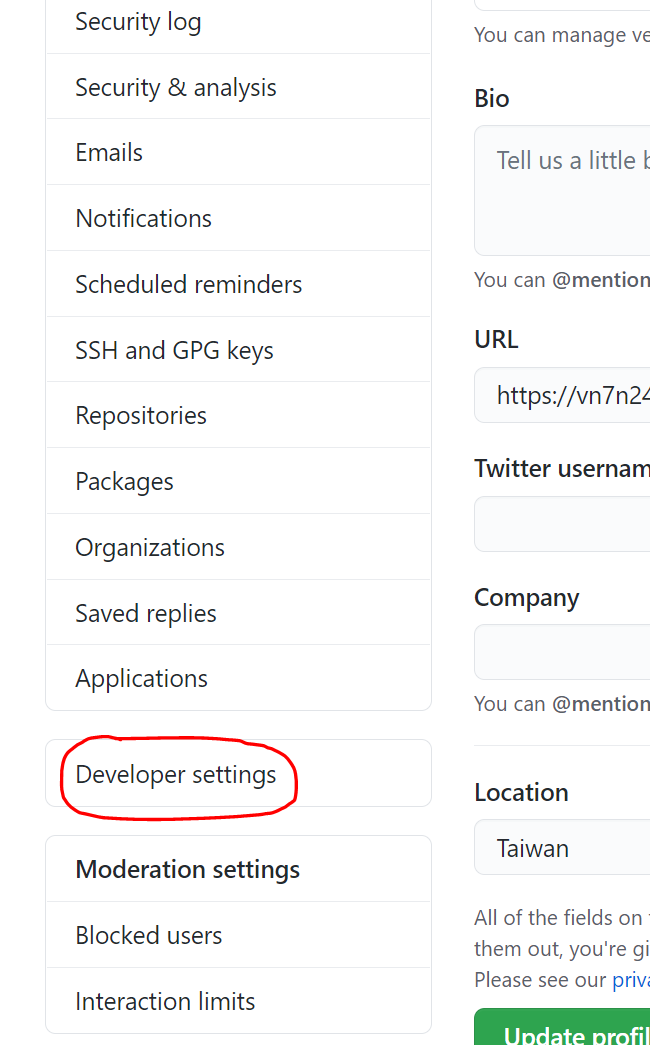The height and width of the screenshot is (1045, 650).
Task: Go to Security & analysis page
Action: pyautogui.click(x=176, y=88)
